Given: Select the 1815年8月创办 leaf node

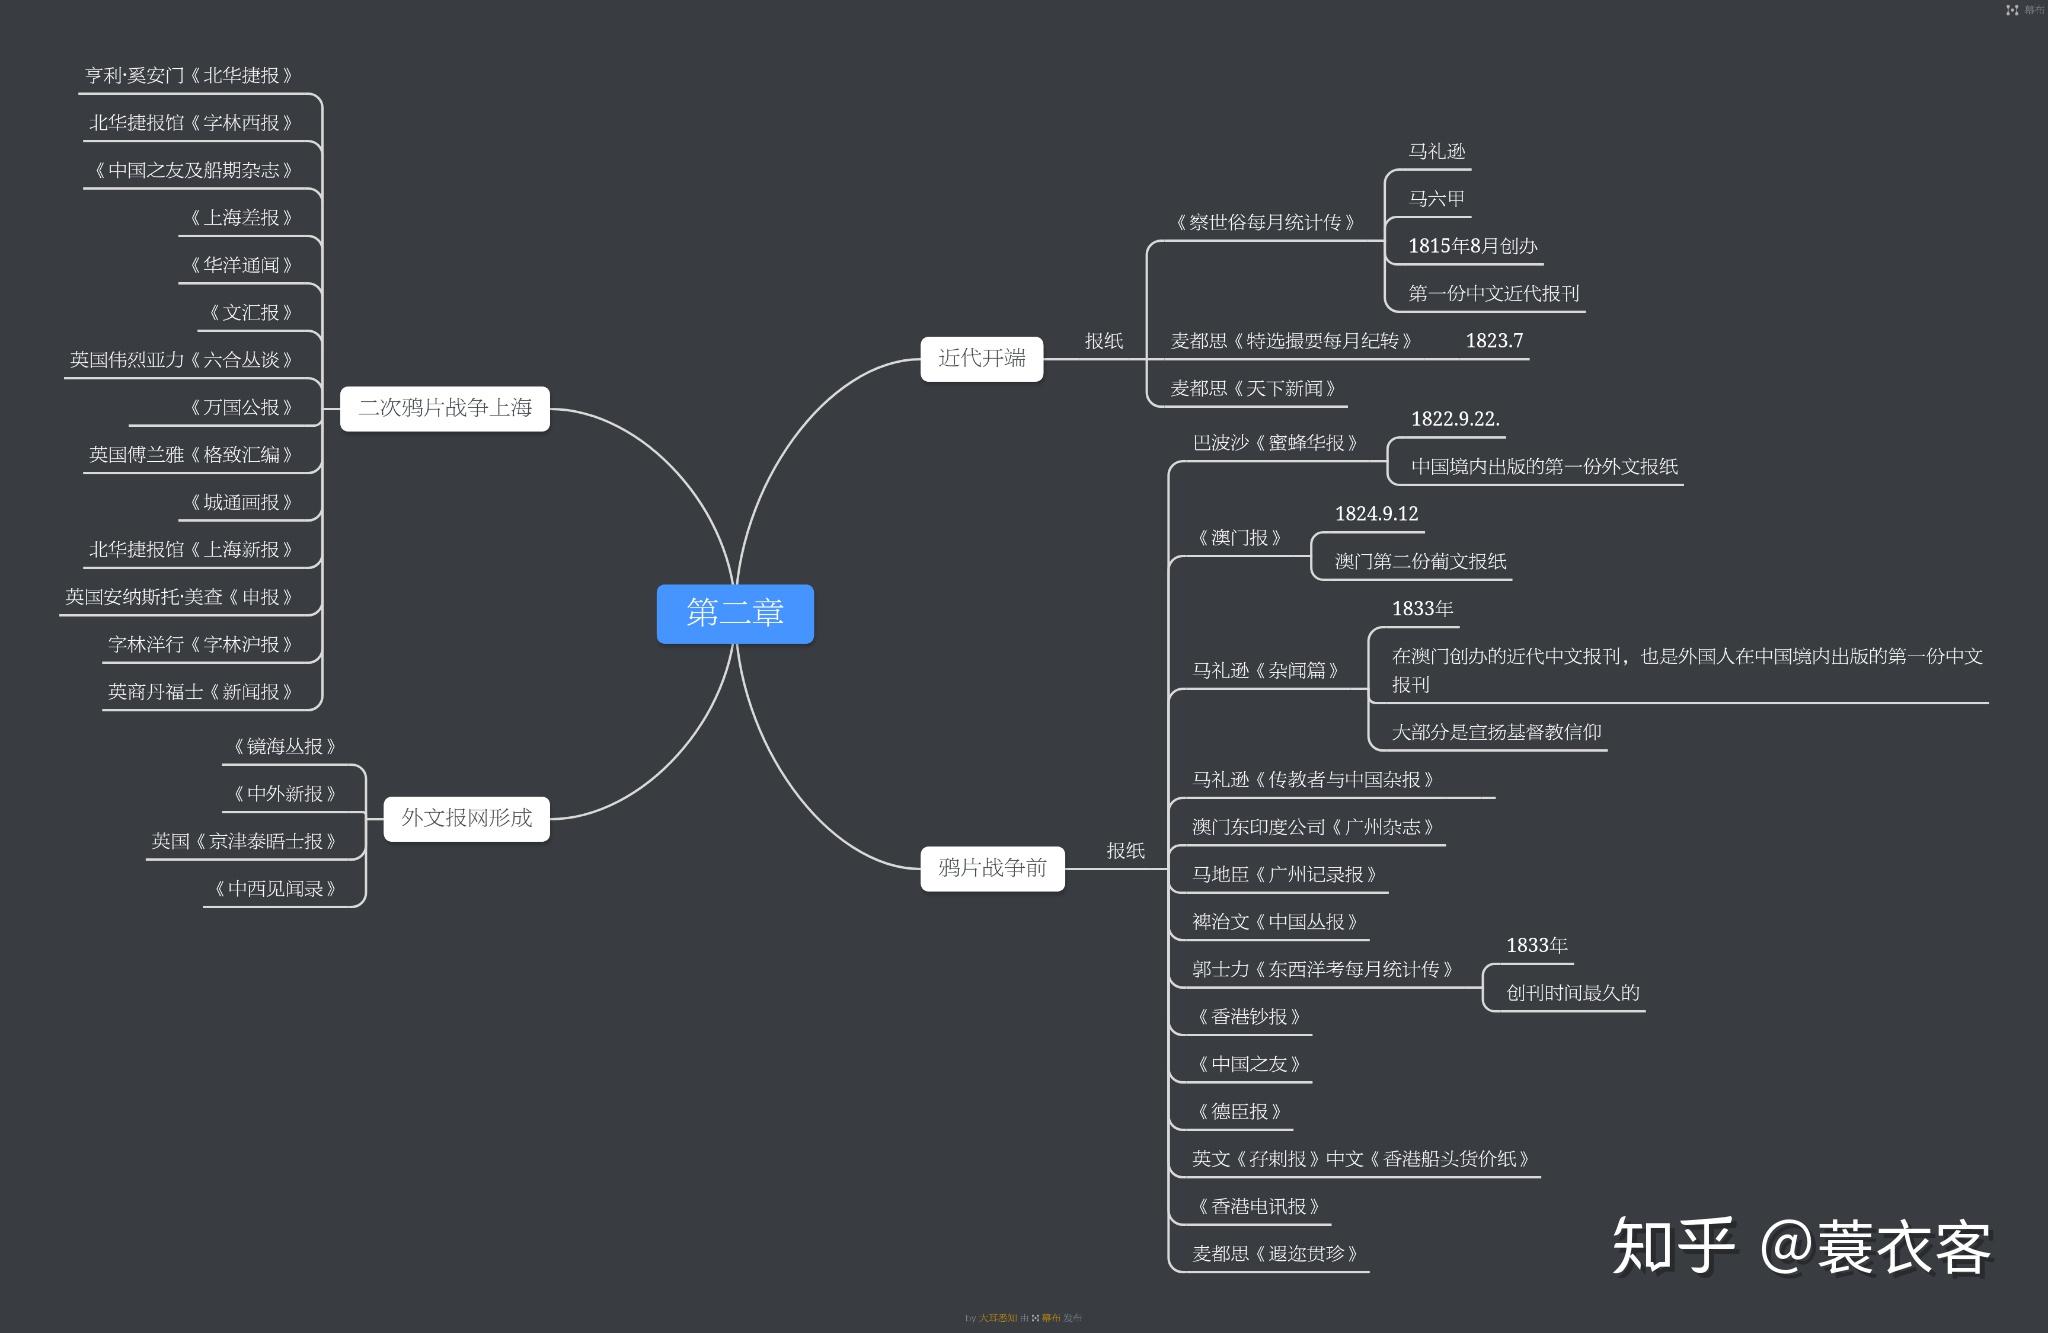Looking at the screenshot, I should (x=1473, y=246).
